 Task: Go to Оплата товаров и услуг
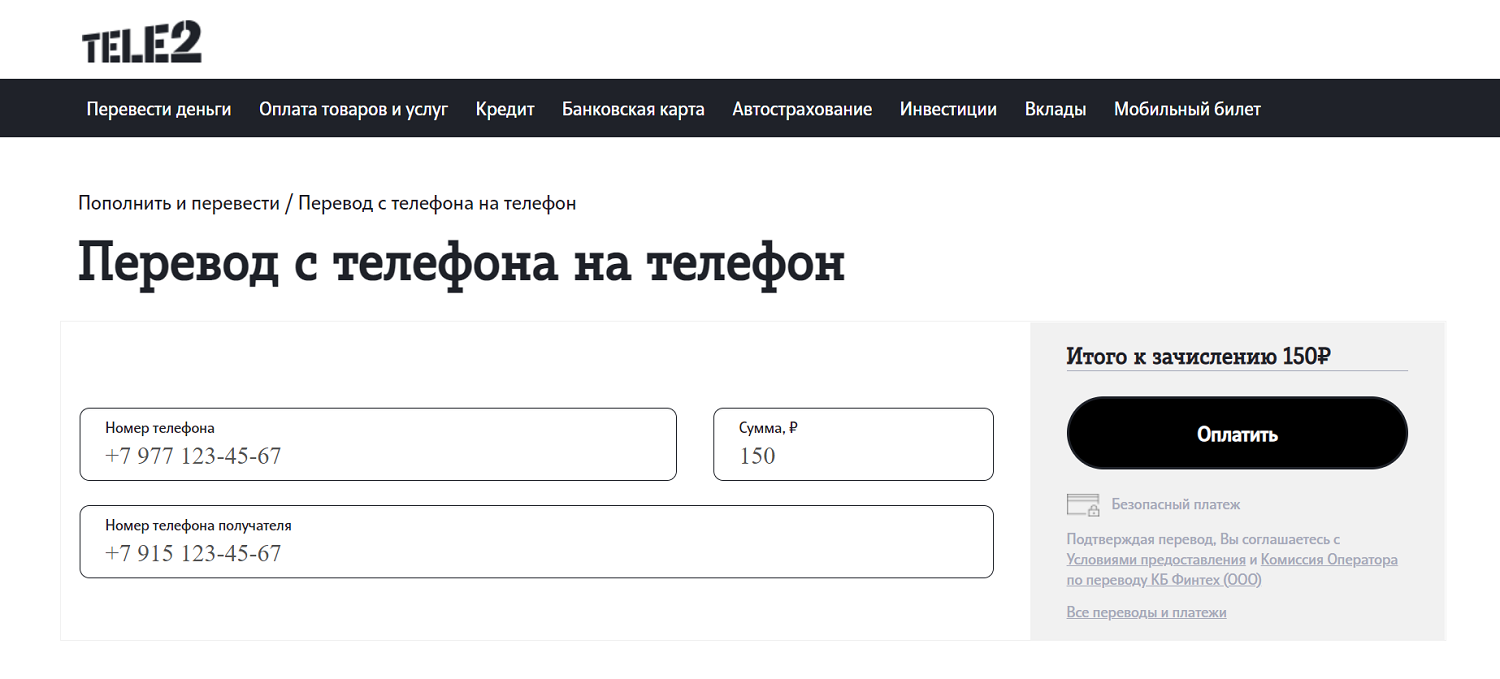pos(353,109)
